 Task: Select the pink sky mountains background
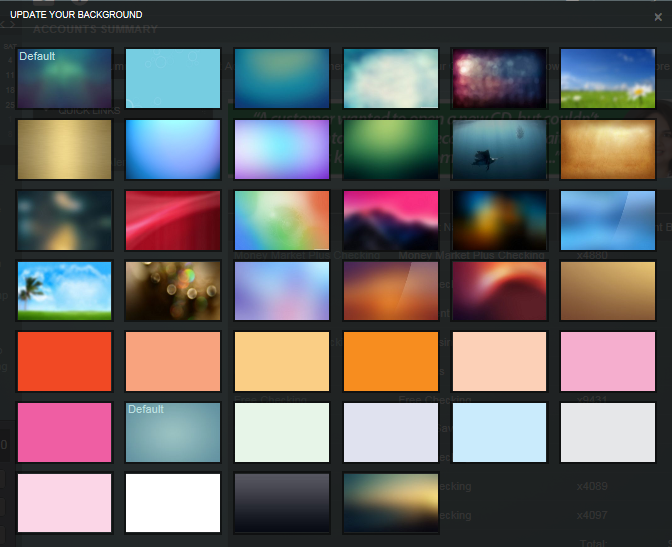[x=391, y=220]
